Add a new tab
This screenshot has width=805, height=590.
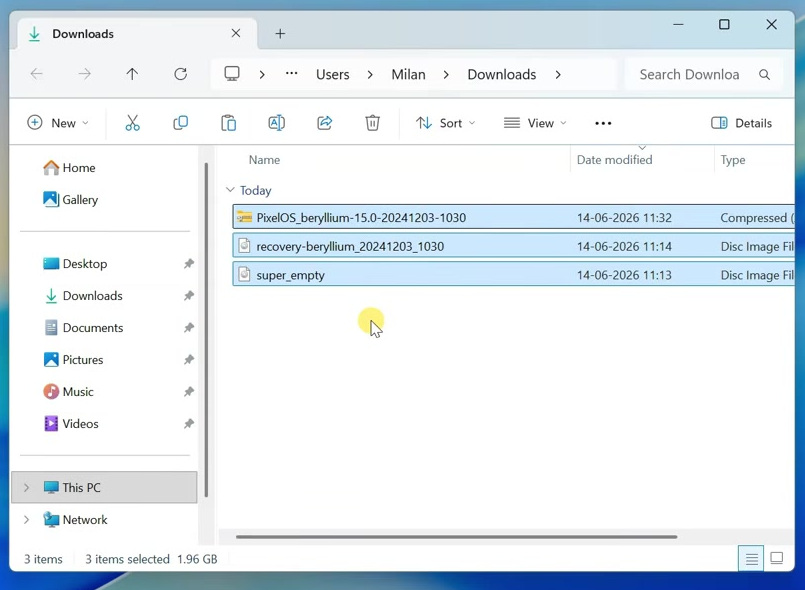pos(280,34)
